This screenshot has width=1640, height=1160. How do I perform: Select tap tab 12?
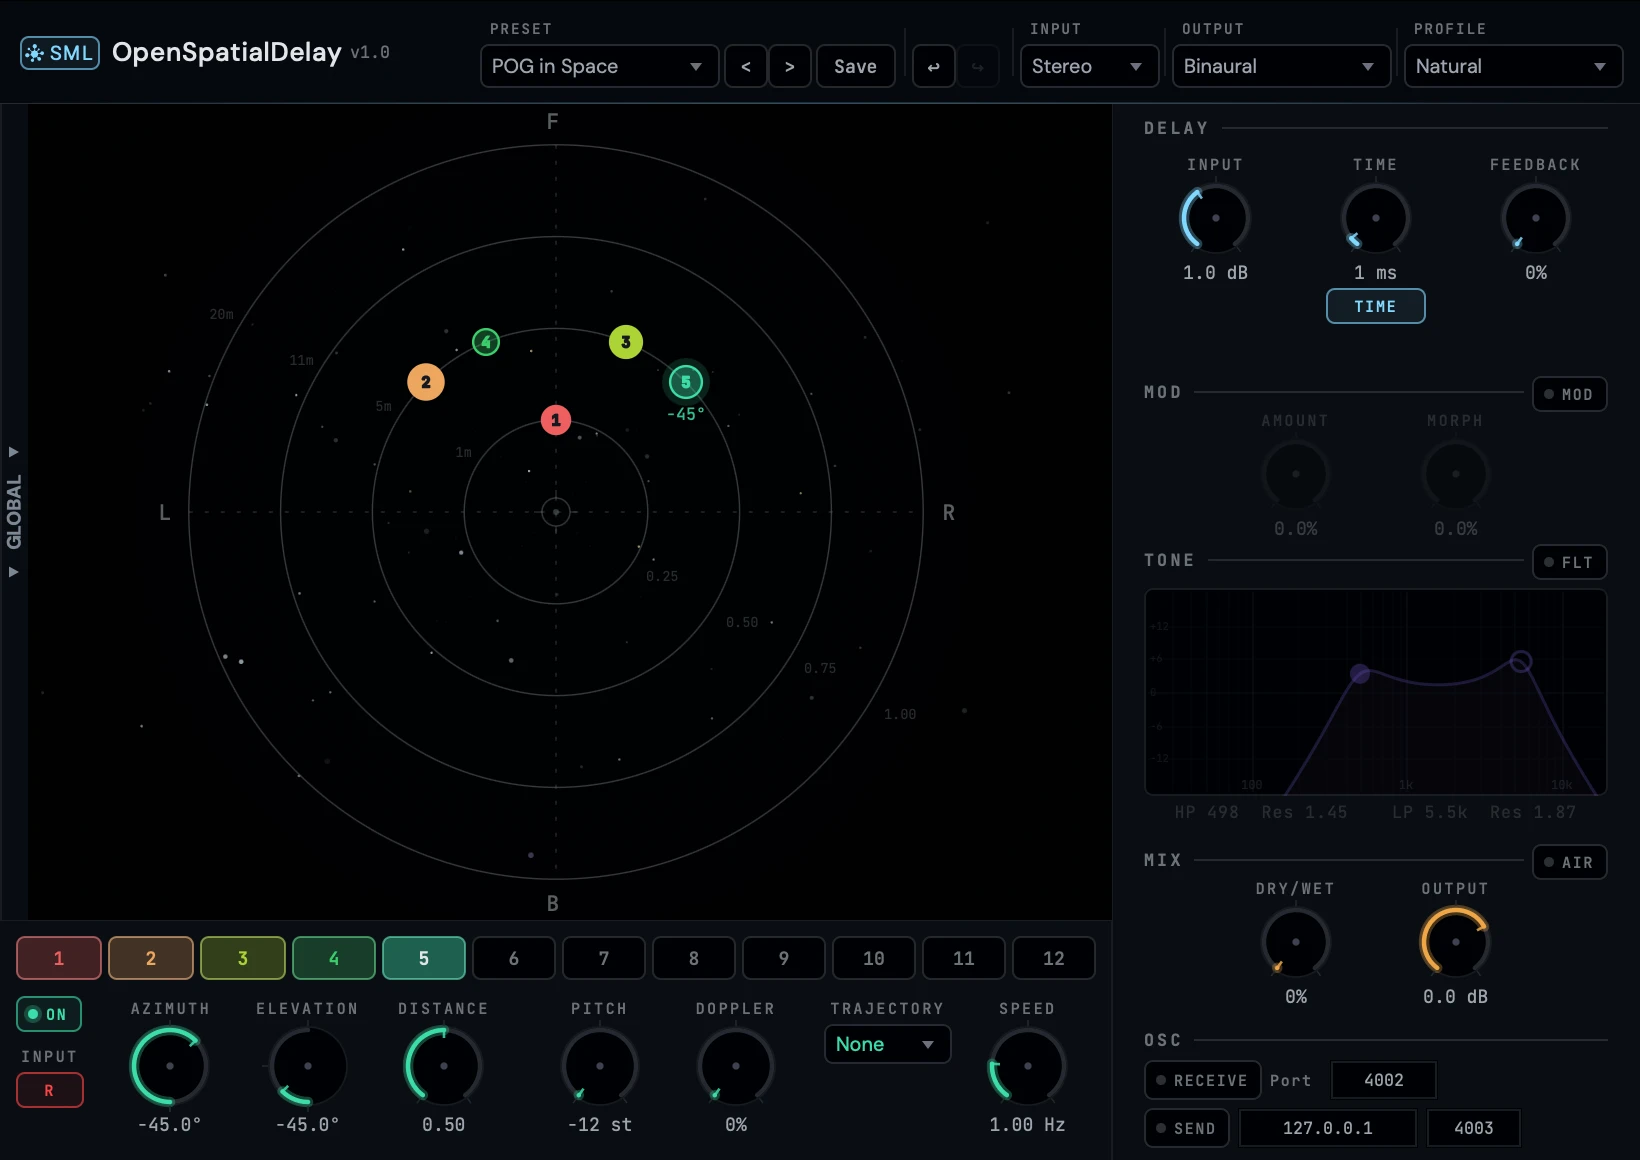(x=1054, y=958)
